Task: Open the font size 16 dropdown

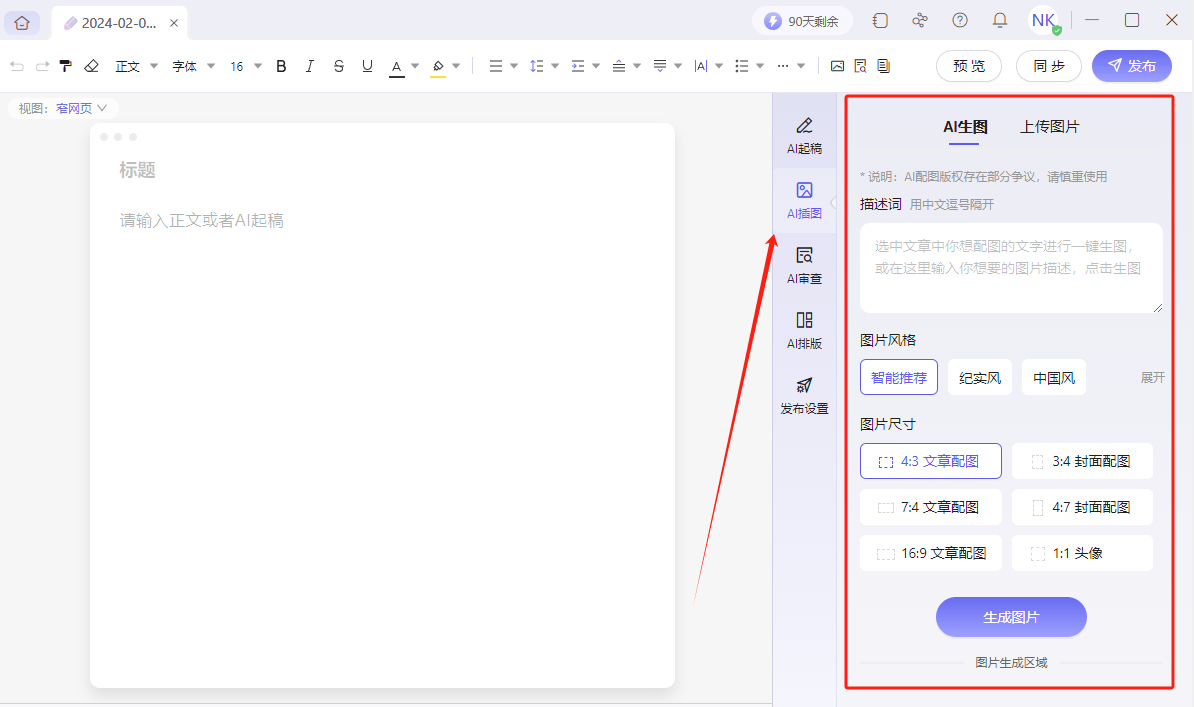Action: [x=246, y=66]
